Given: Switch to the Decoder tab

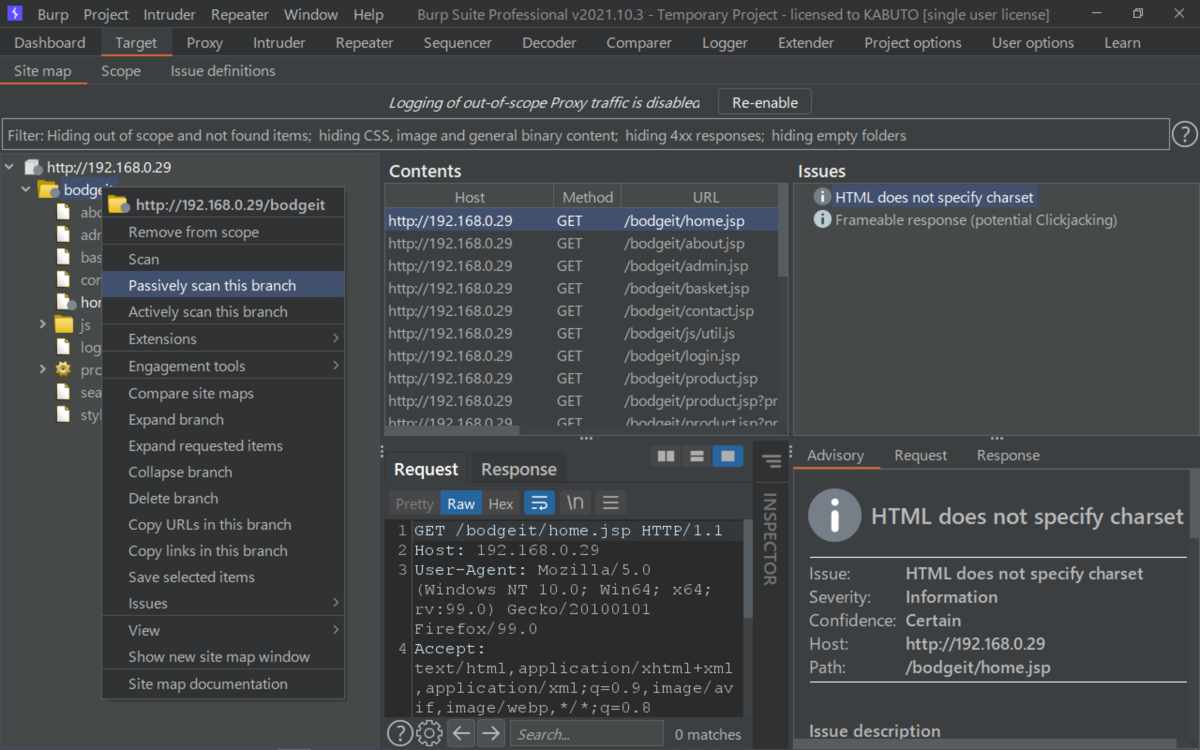Looking at the screenshot, I should click(549, 43).
